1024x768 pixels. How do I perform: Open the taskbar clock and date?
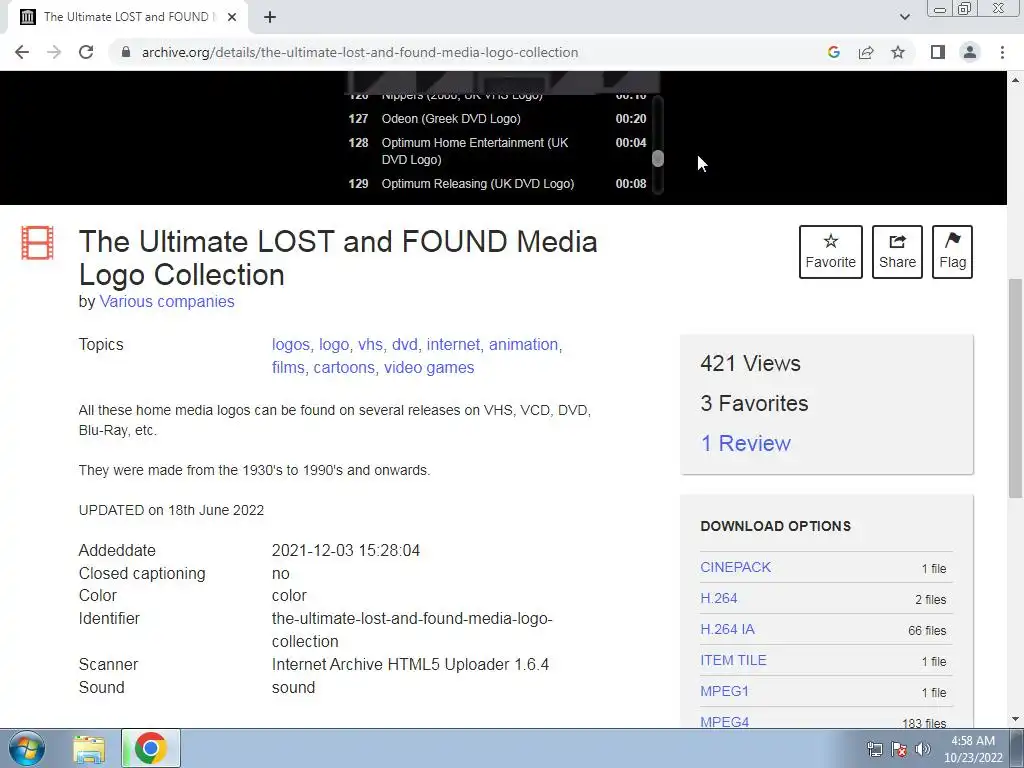(x=973, y=749)
